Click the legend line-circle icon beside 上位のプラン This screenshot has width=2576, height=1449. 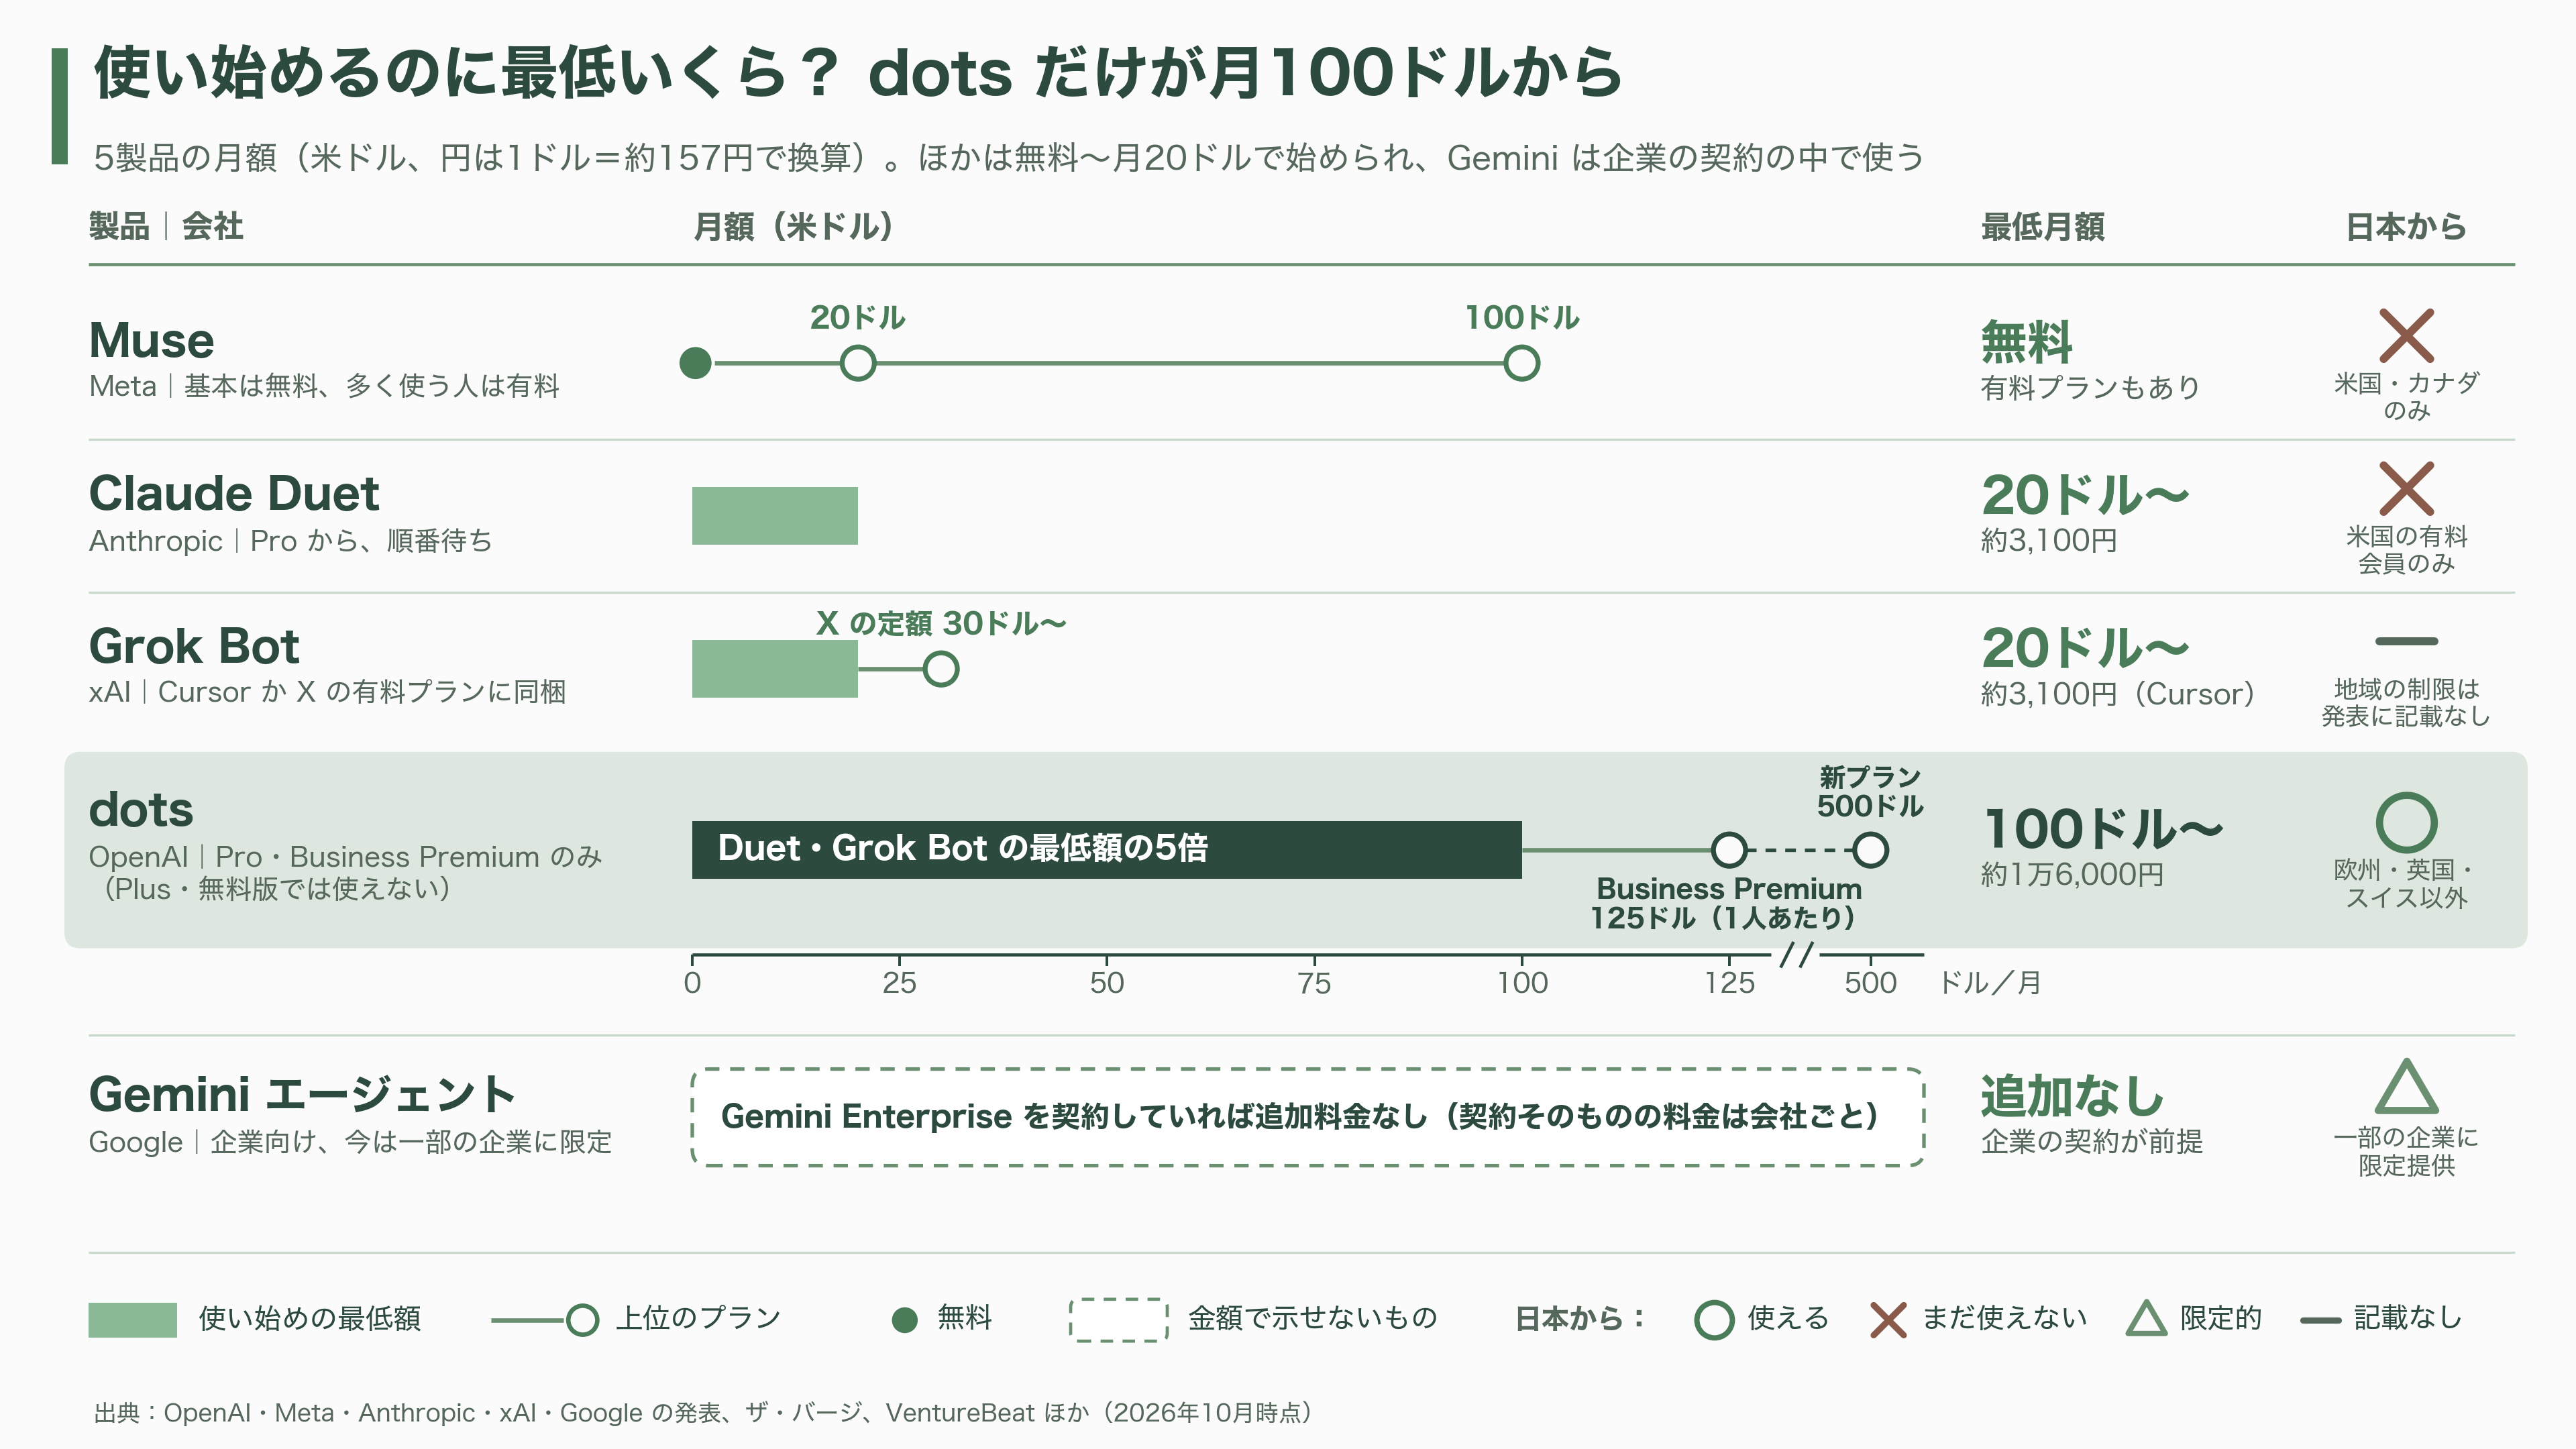(x=545, y=1320)
